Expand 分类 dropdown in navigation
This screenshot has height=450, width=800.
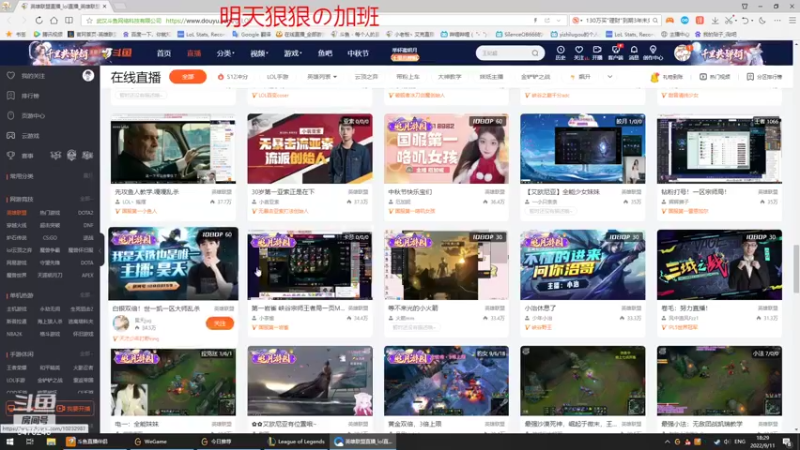click(225, 53)
